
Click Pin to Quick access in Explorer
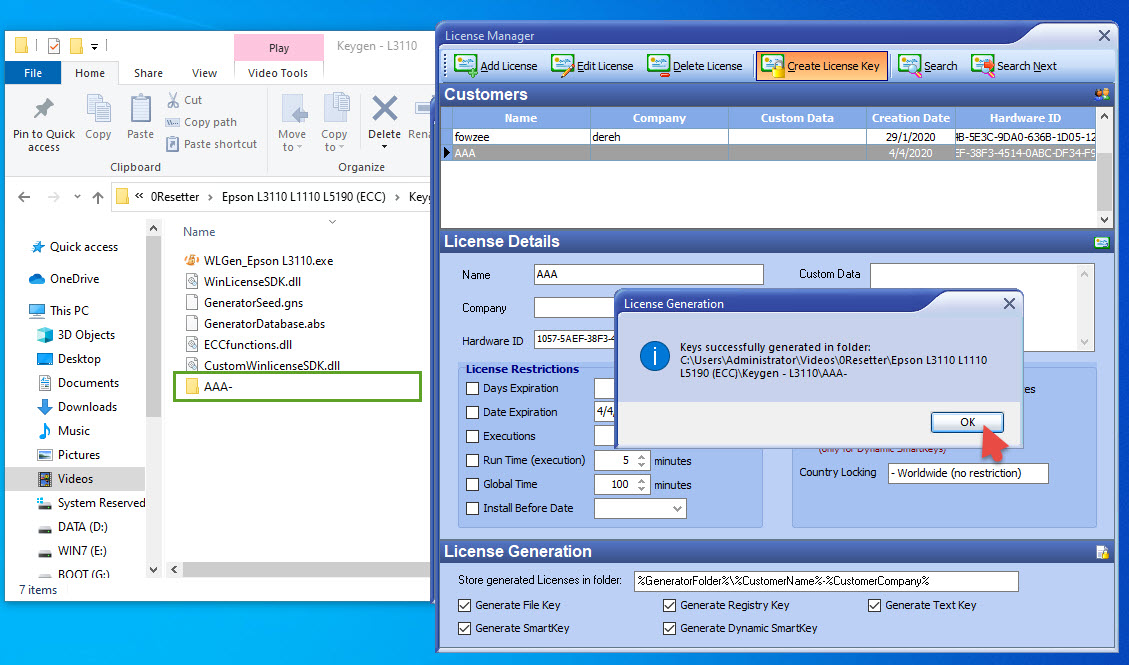coord(44,125)
